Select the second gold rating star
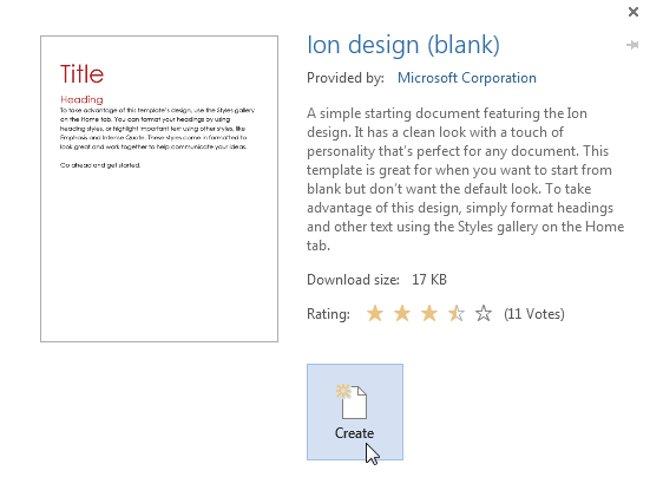650x477 pixels. [402, 314]
